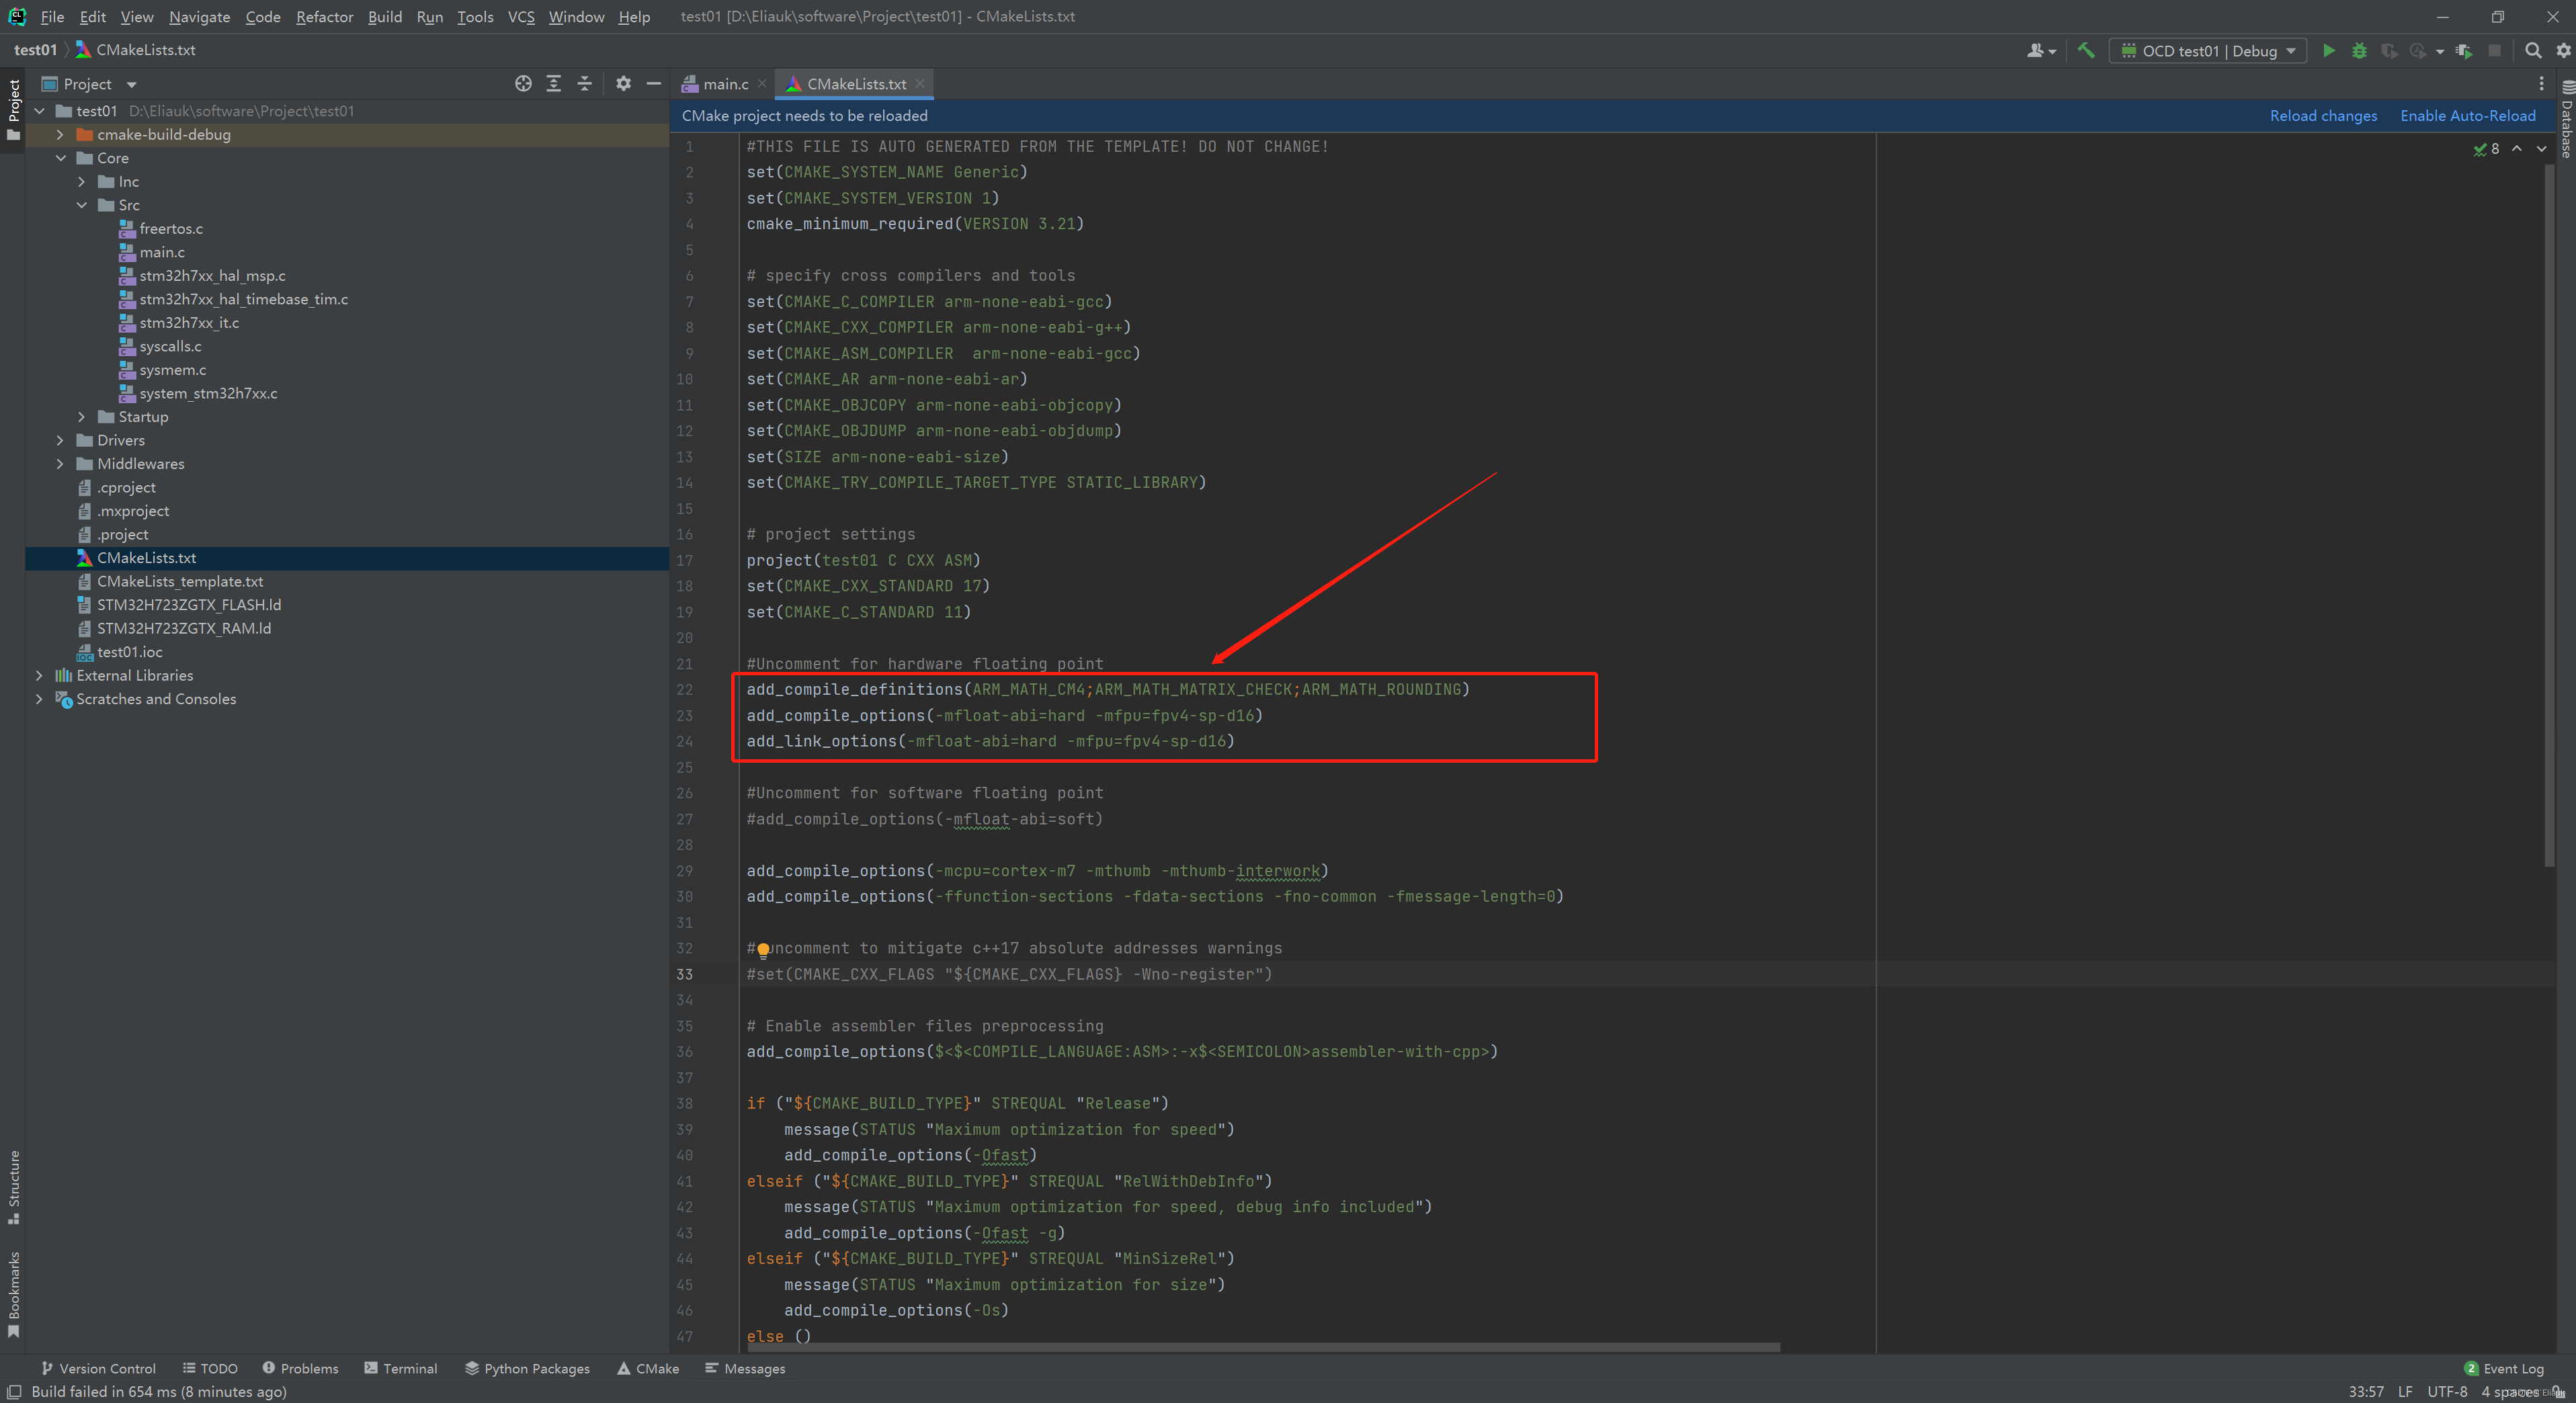
Task: Open the Refactor menu
Action: [x=324, y=16]
